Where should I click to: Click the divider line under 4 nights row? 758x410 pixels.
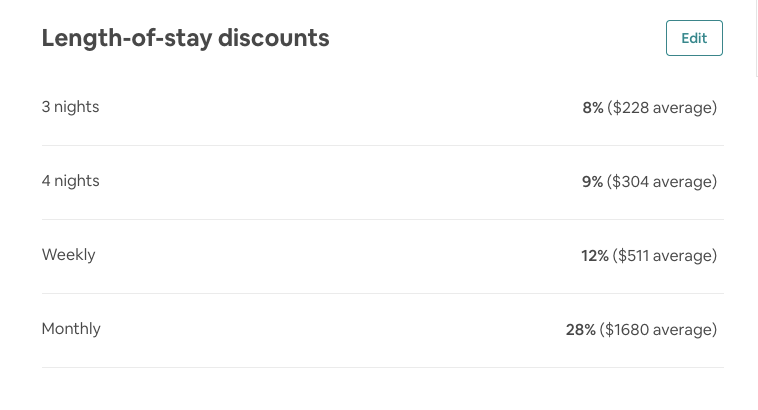[x=382, y=219]
